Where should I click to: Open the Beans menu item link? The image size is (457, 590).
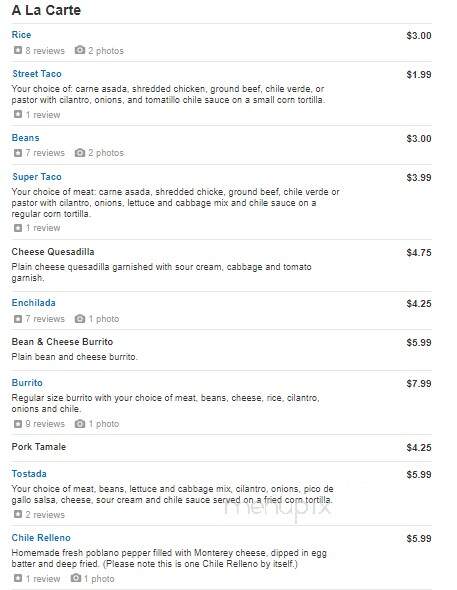pos(26,138)
